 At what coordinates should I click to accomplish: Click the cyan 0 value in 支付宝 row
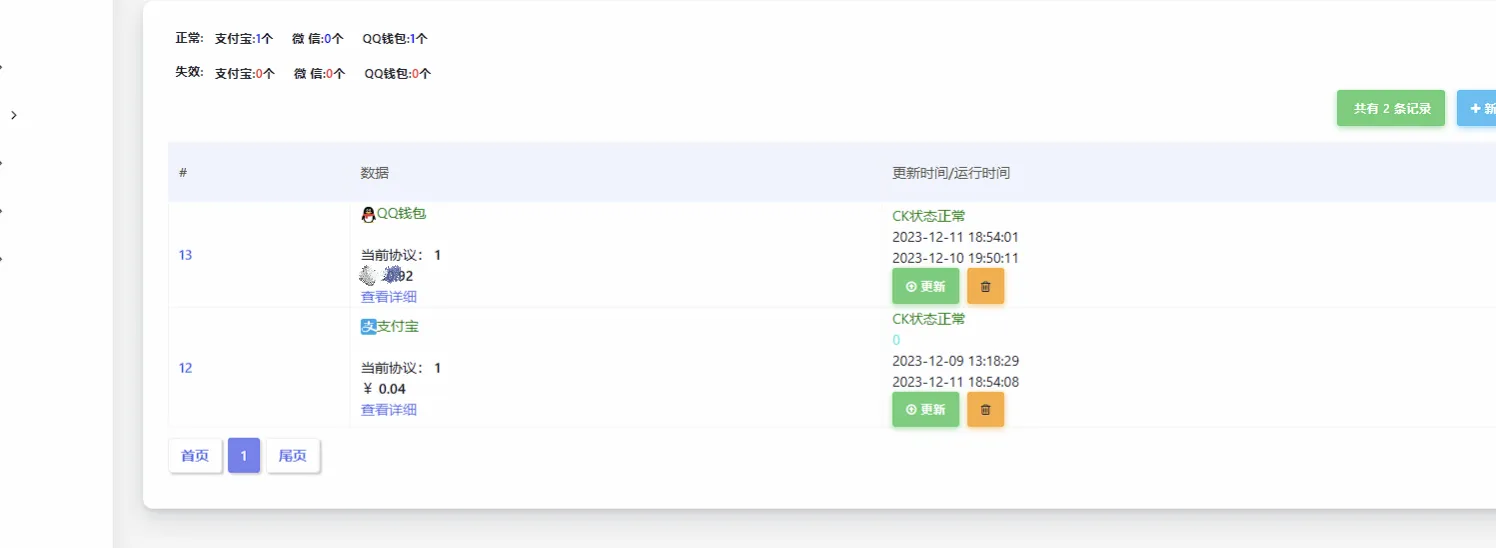coord(896,340)
